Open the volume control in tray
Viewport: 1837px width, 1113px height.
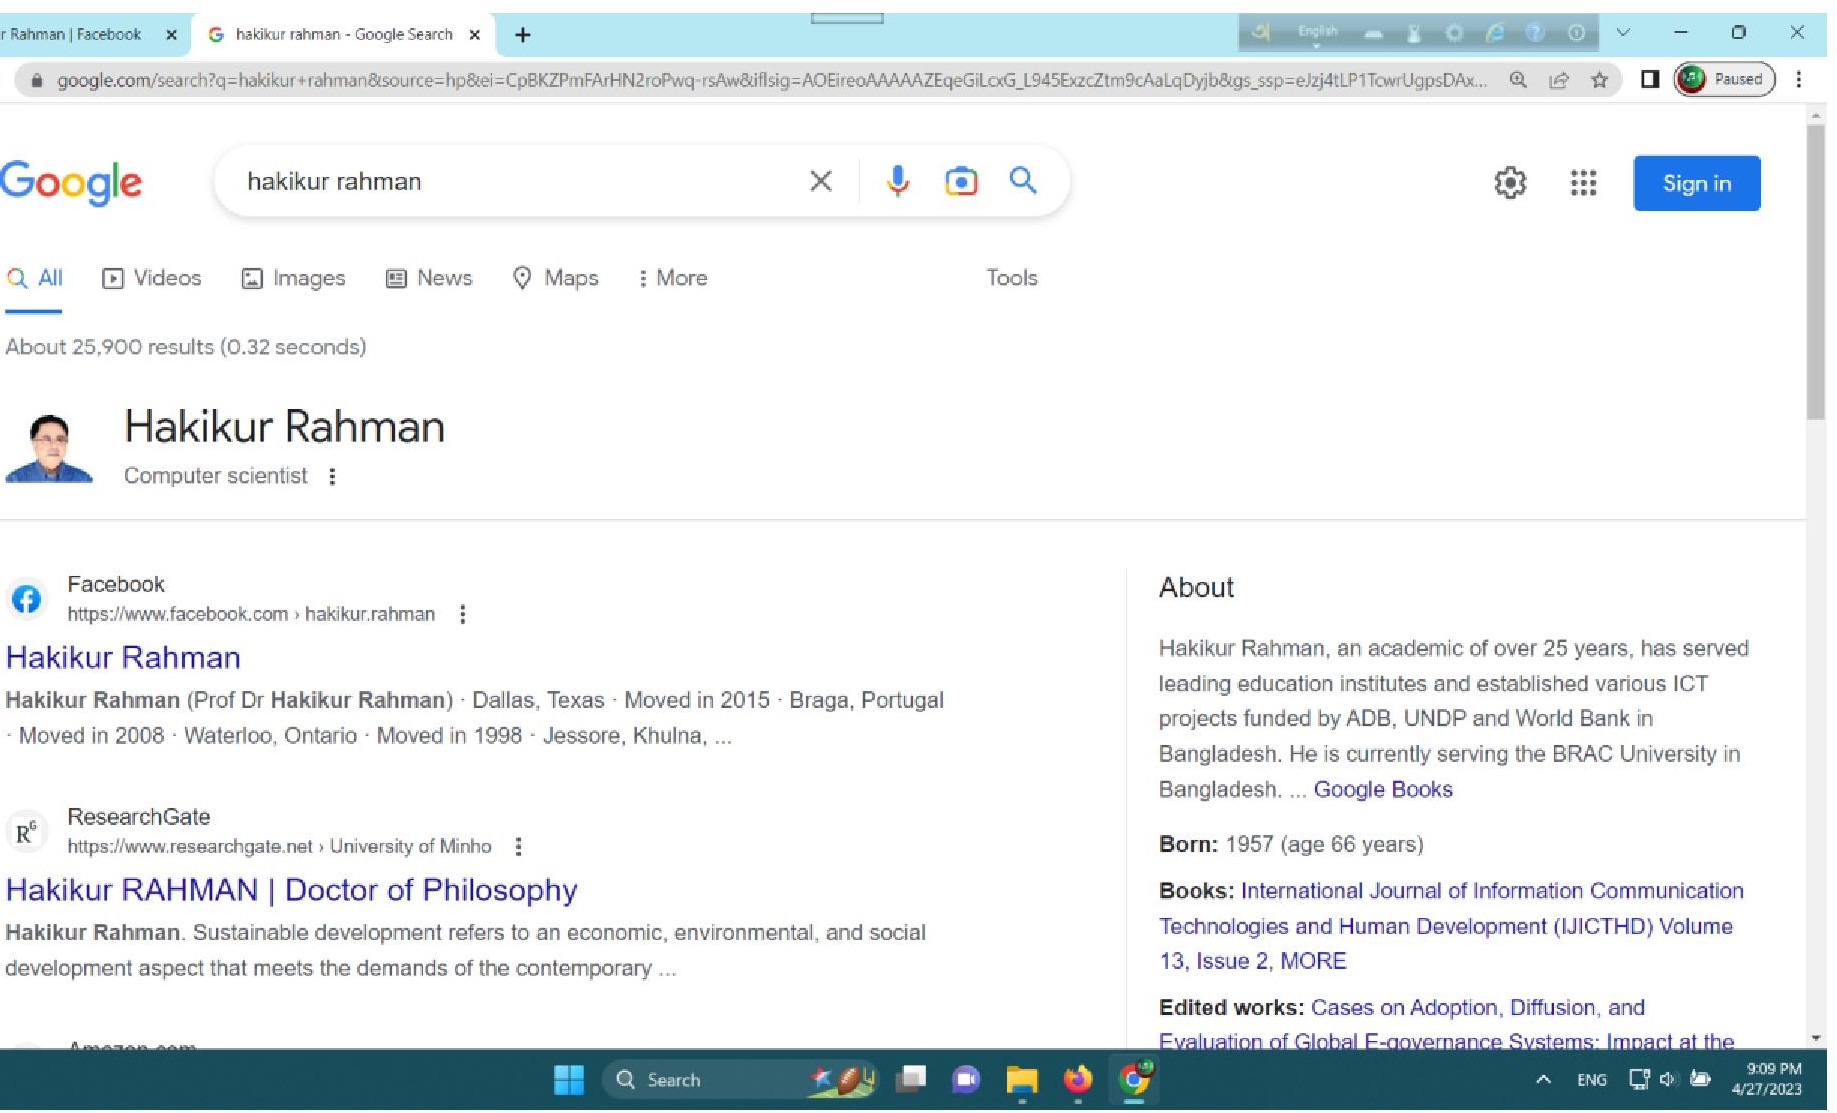point(1667,1080)
